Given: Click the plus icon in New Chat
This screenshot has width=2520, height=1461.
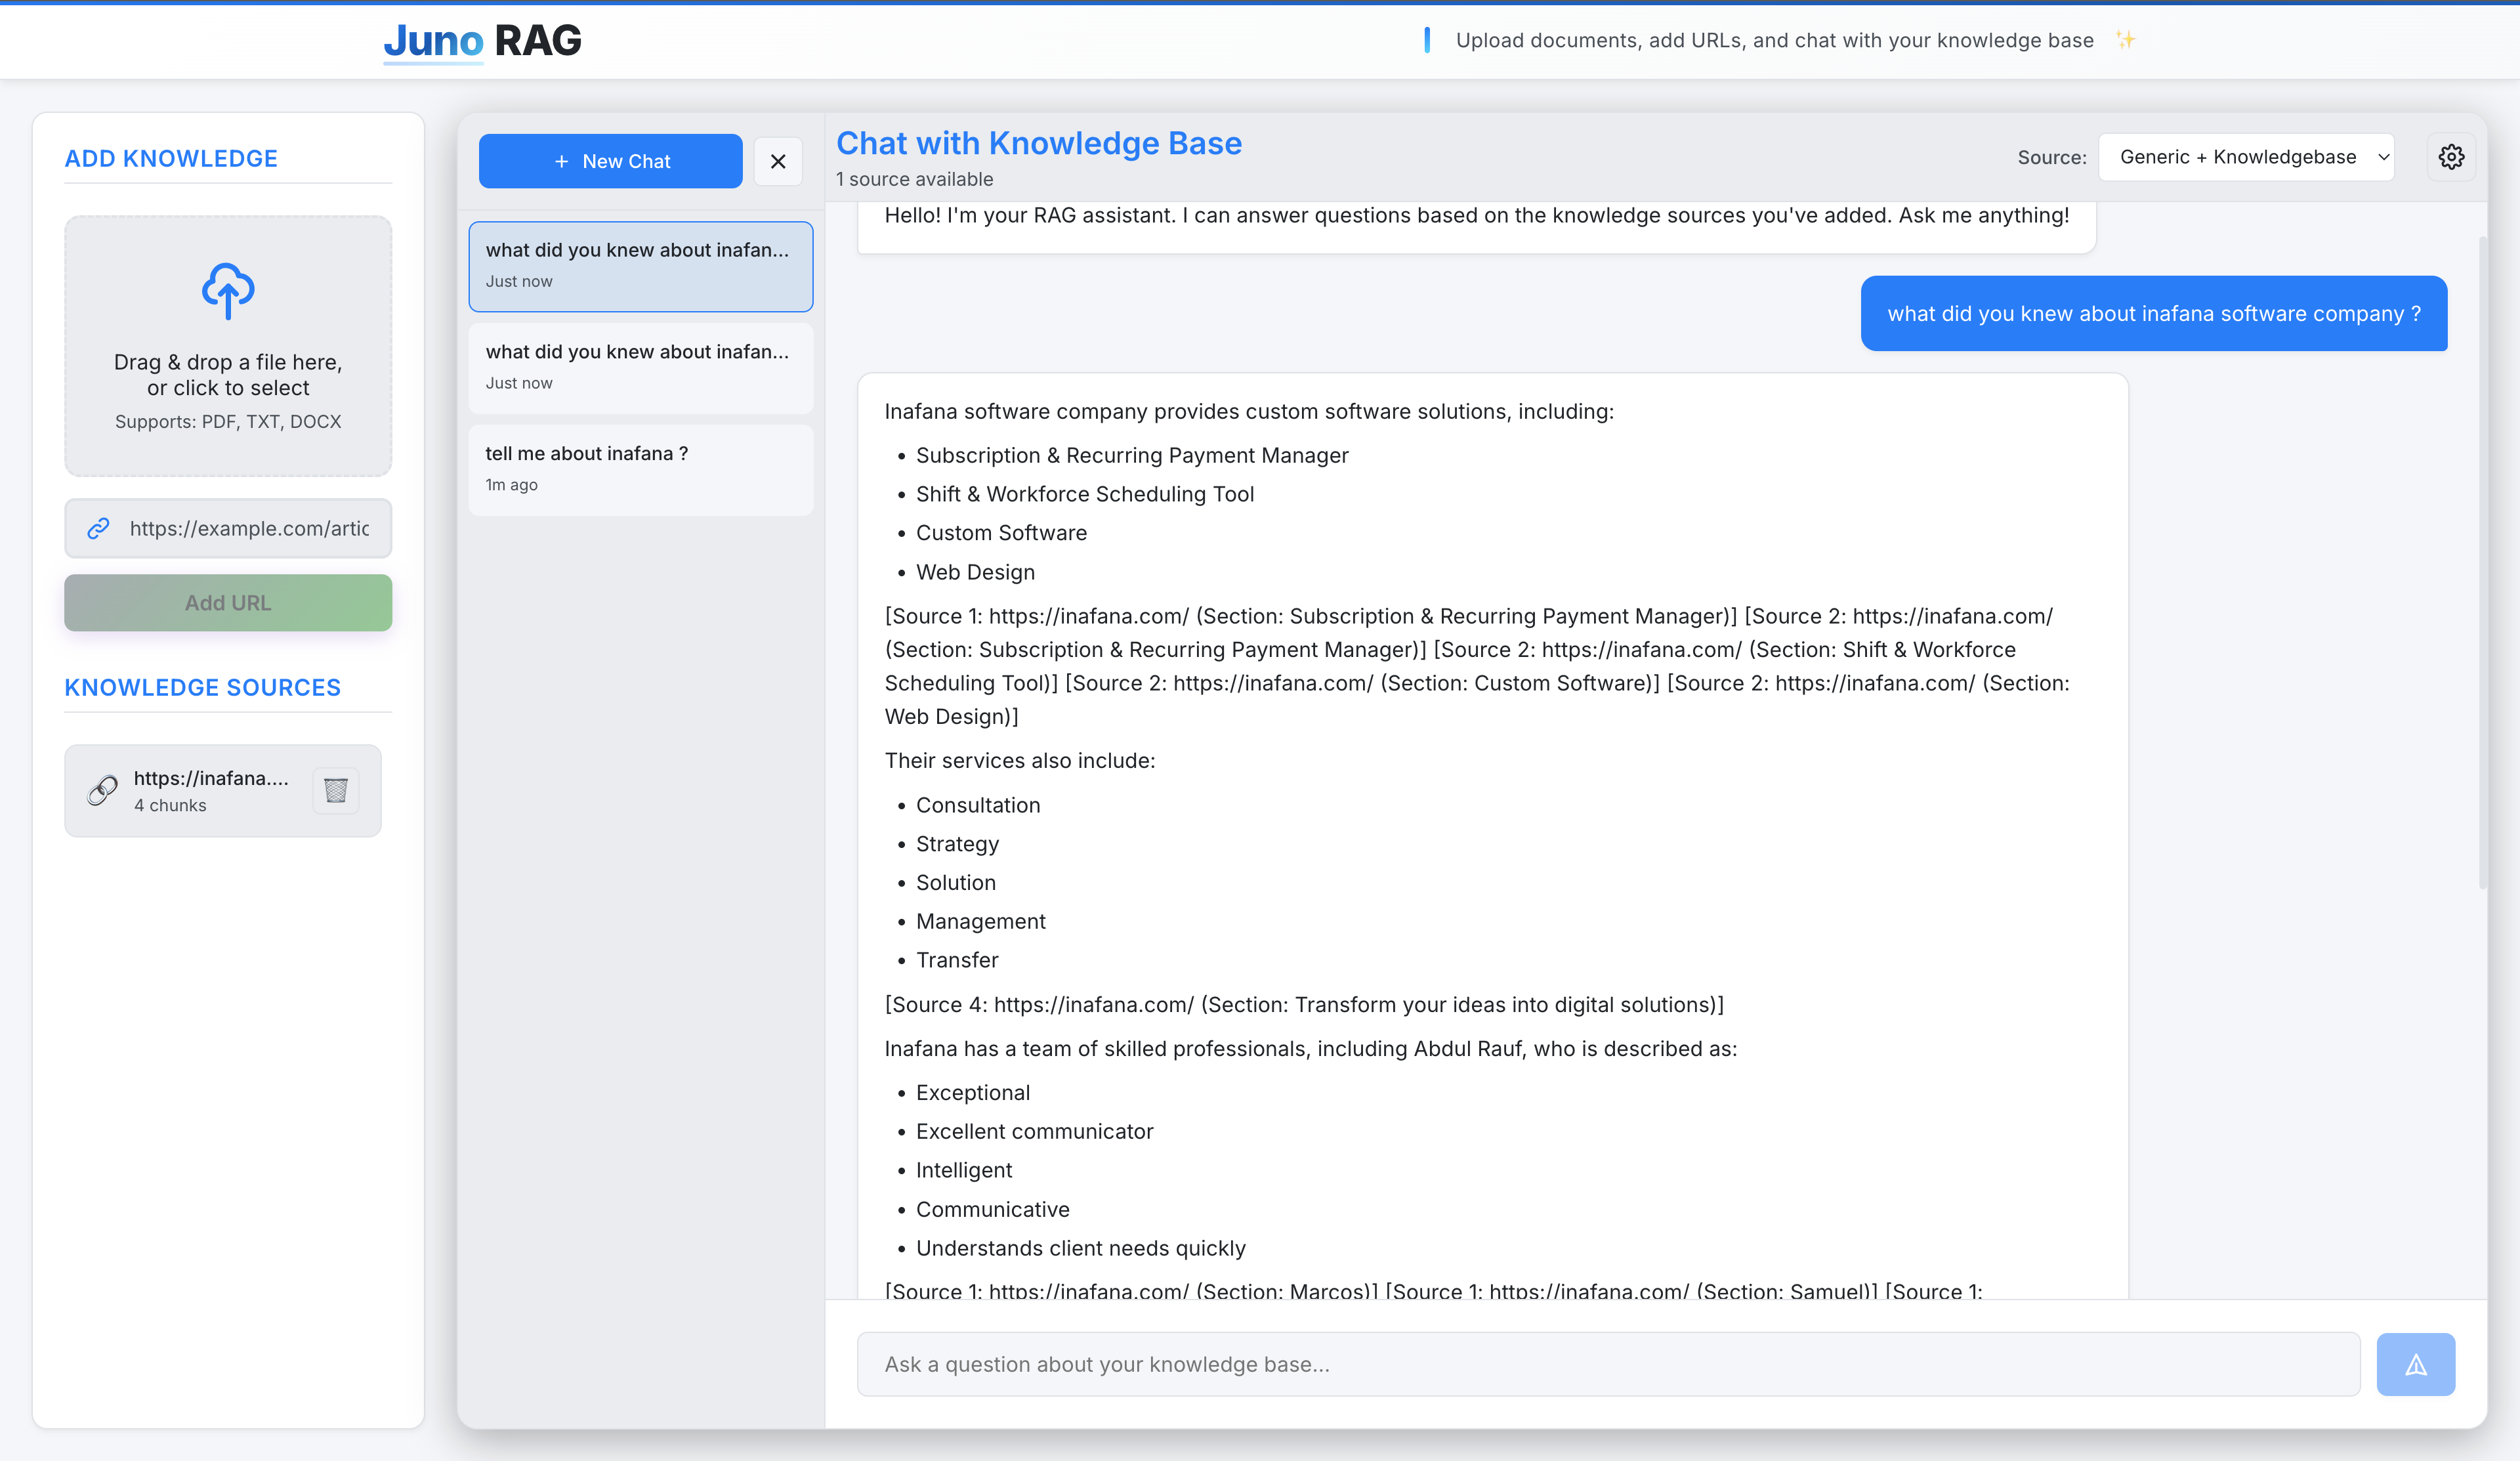Looking at the screenshot, I should (x=560, y=161).
